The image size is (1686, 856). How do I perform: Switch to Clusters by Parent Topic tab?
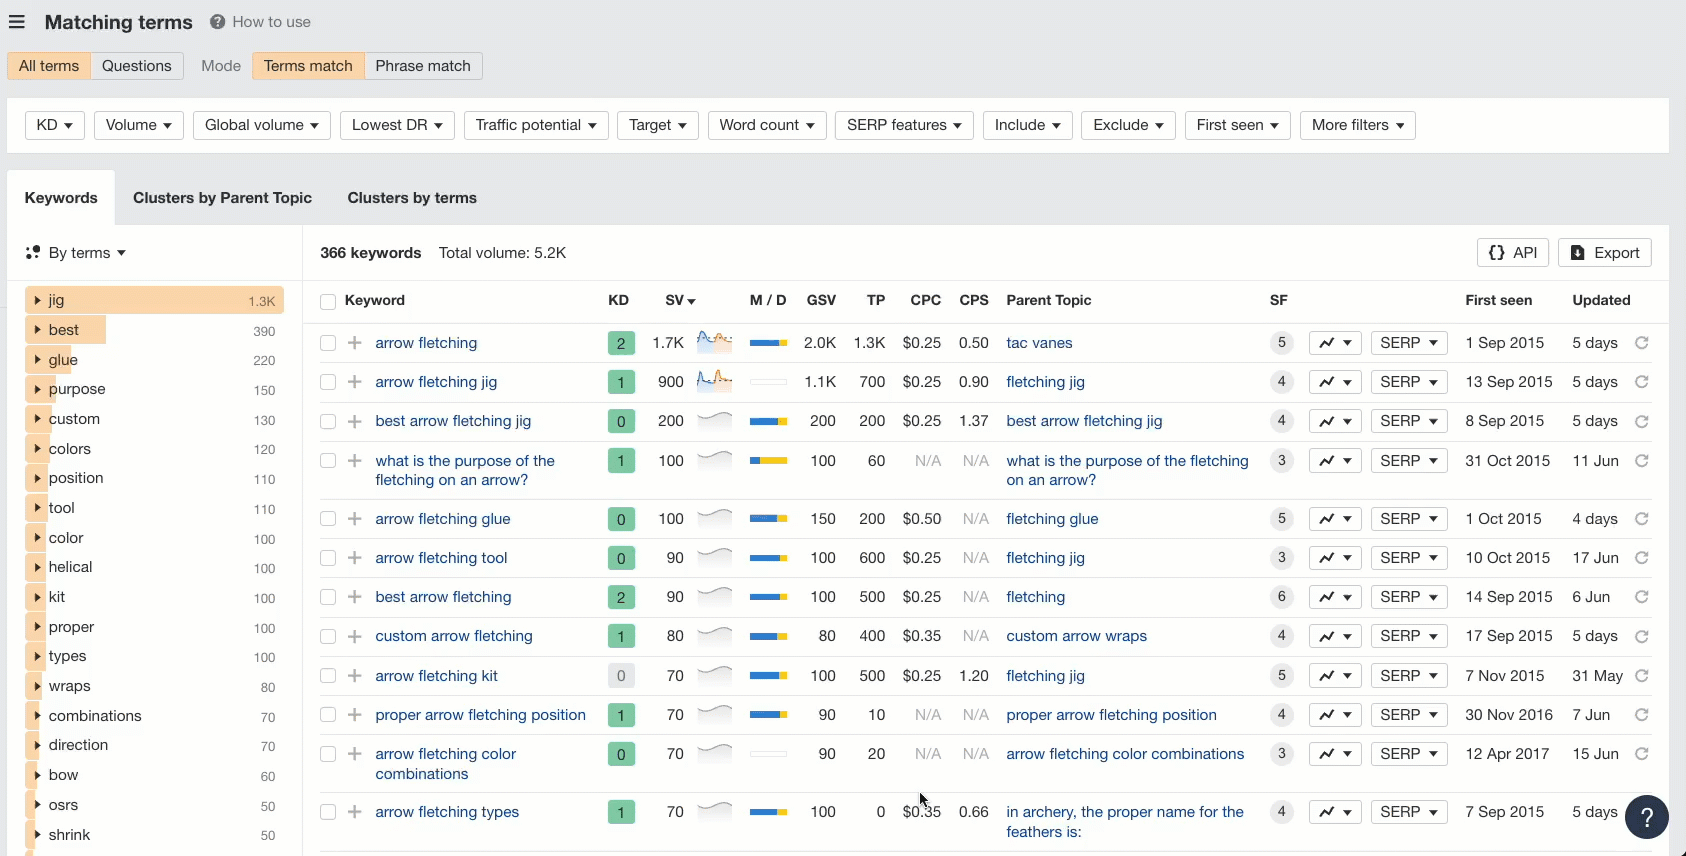pos(222,198)
